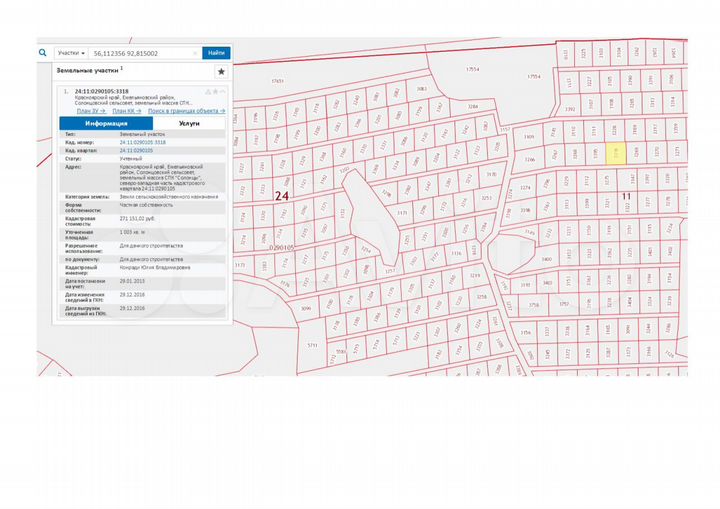Select the yellow highlighted parcel on the map
Image resolution: width=720 pixels, height=509 pixels.
coord(617,152)
